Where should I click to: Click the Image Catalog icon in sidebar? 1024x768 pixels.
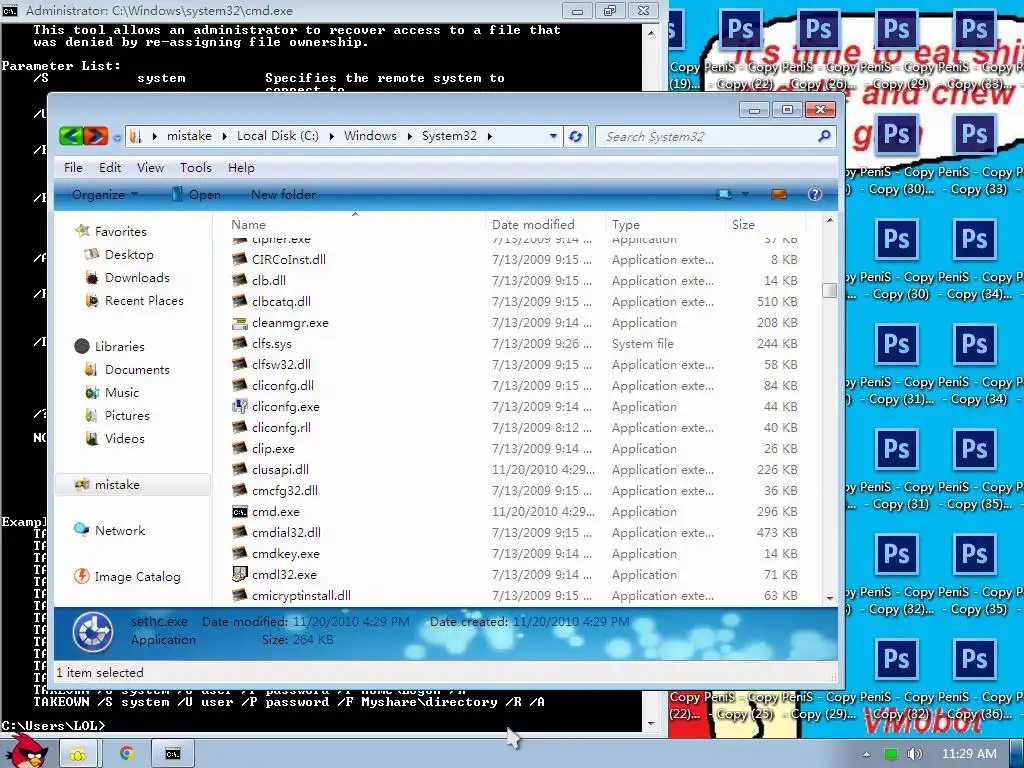tap(82, 576)
